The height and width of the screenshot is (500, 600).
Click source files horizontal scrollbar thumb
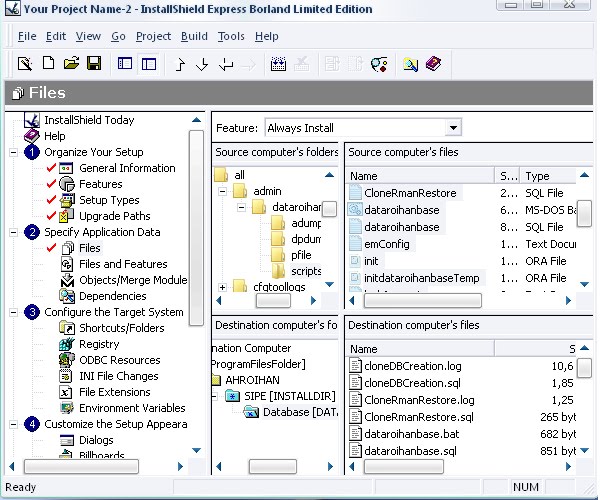(x=423, y=301)
